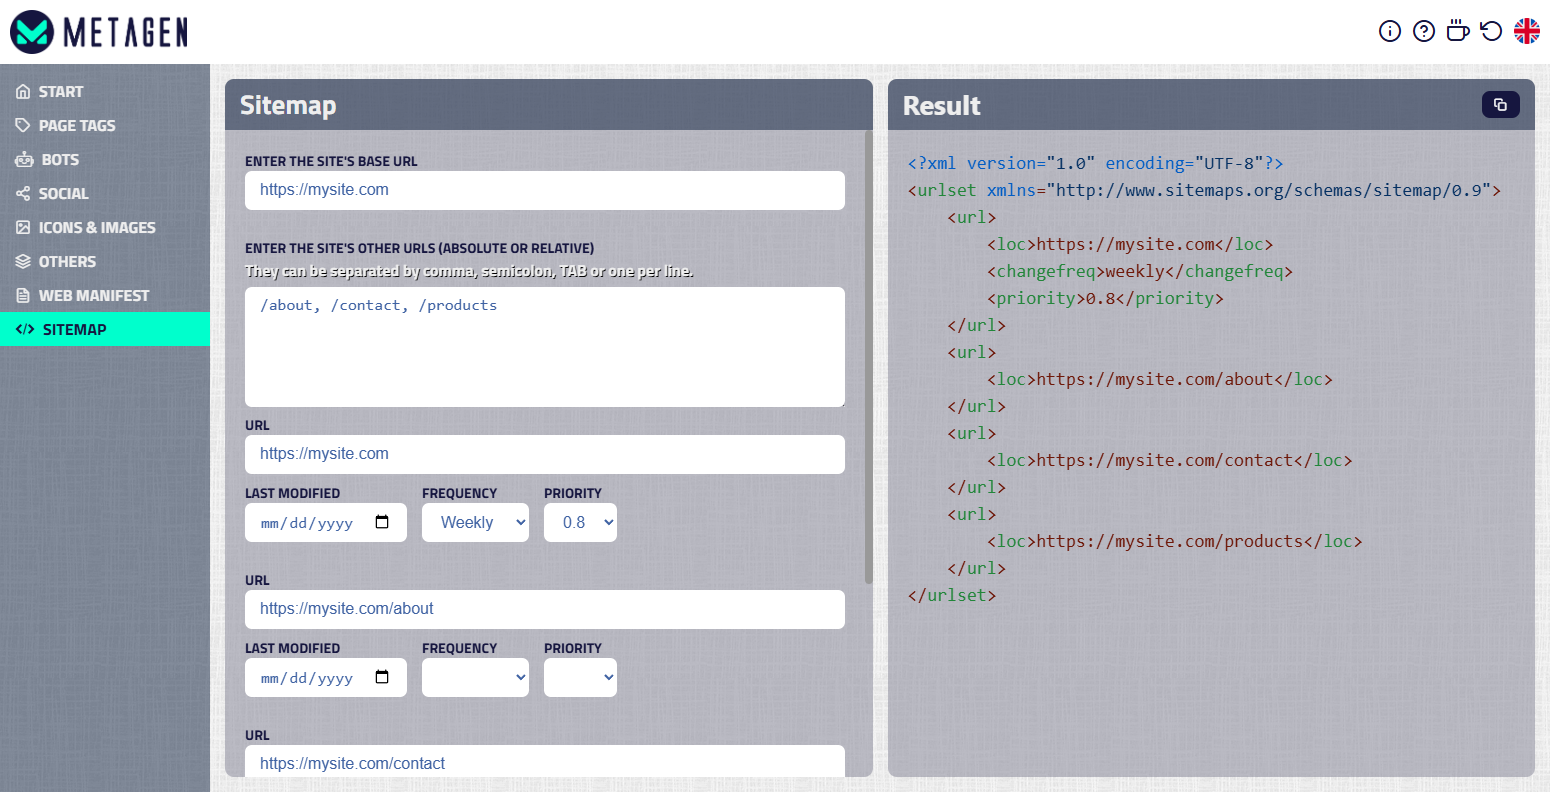Change the Priority dropdown showing 0.8
The image size is (1550, 792).
580,522
